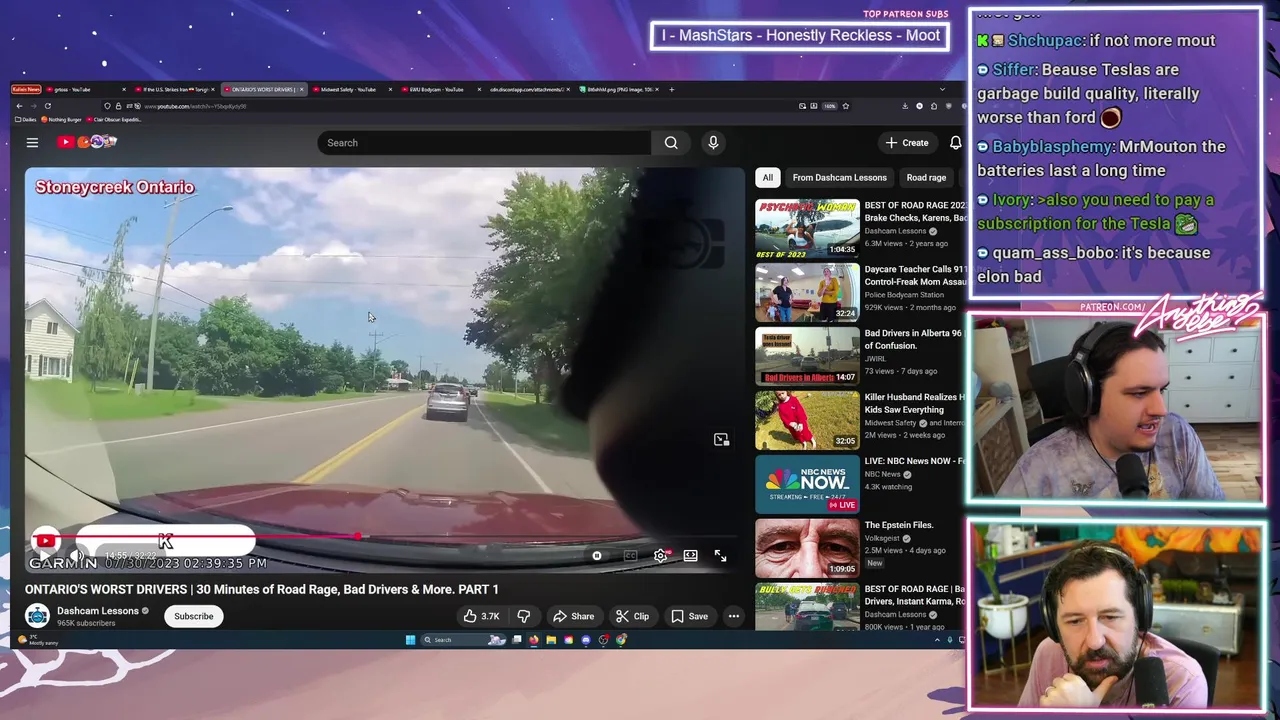Open the YouTube hamburger guide menu
The image size is (1280, 720).
[x=32, y=143]
